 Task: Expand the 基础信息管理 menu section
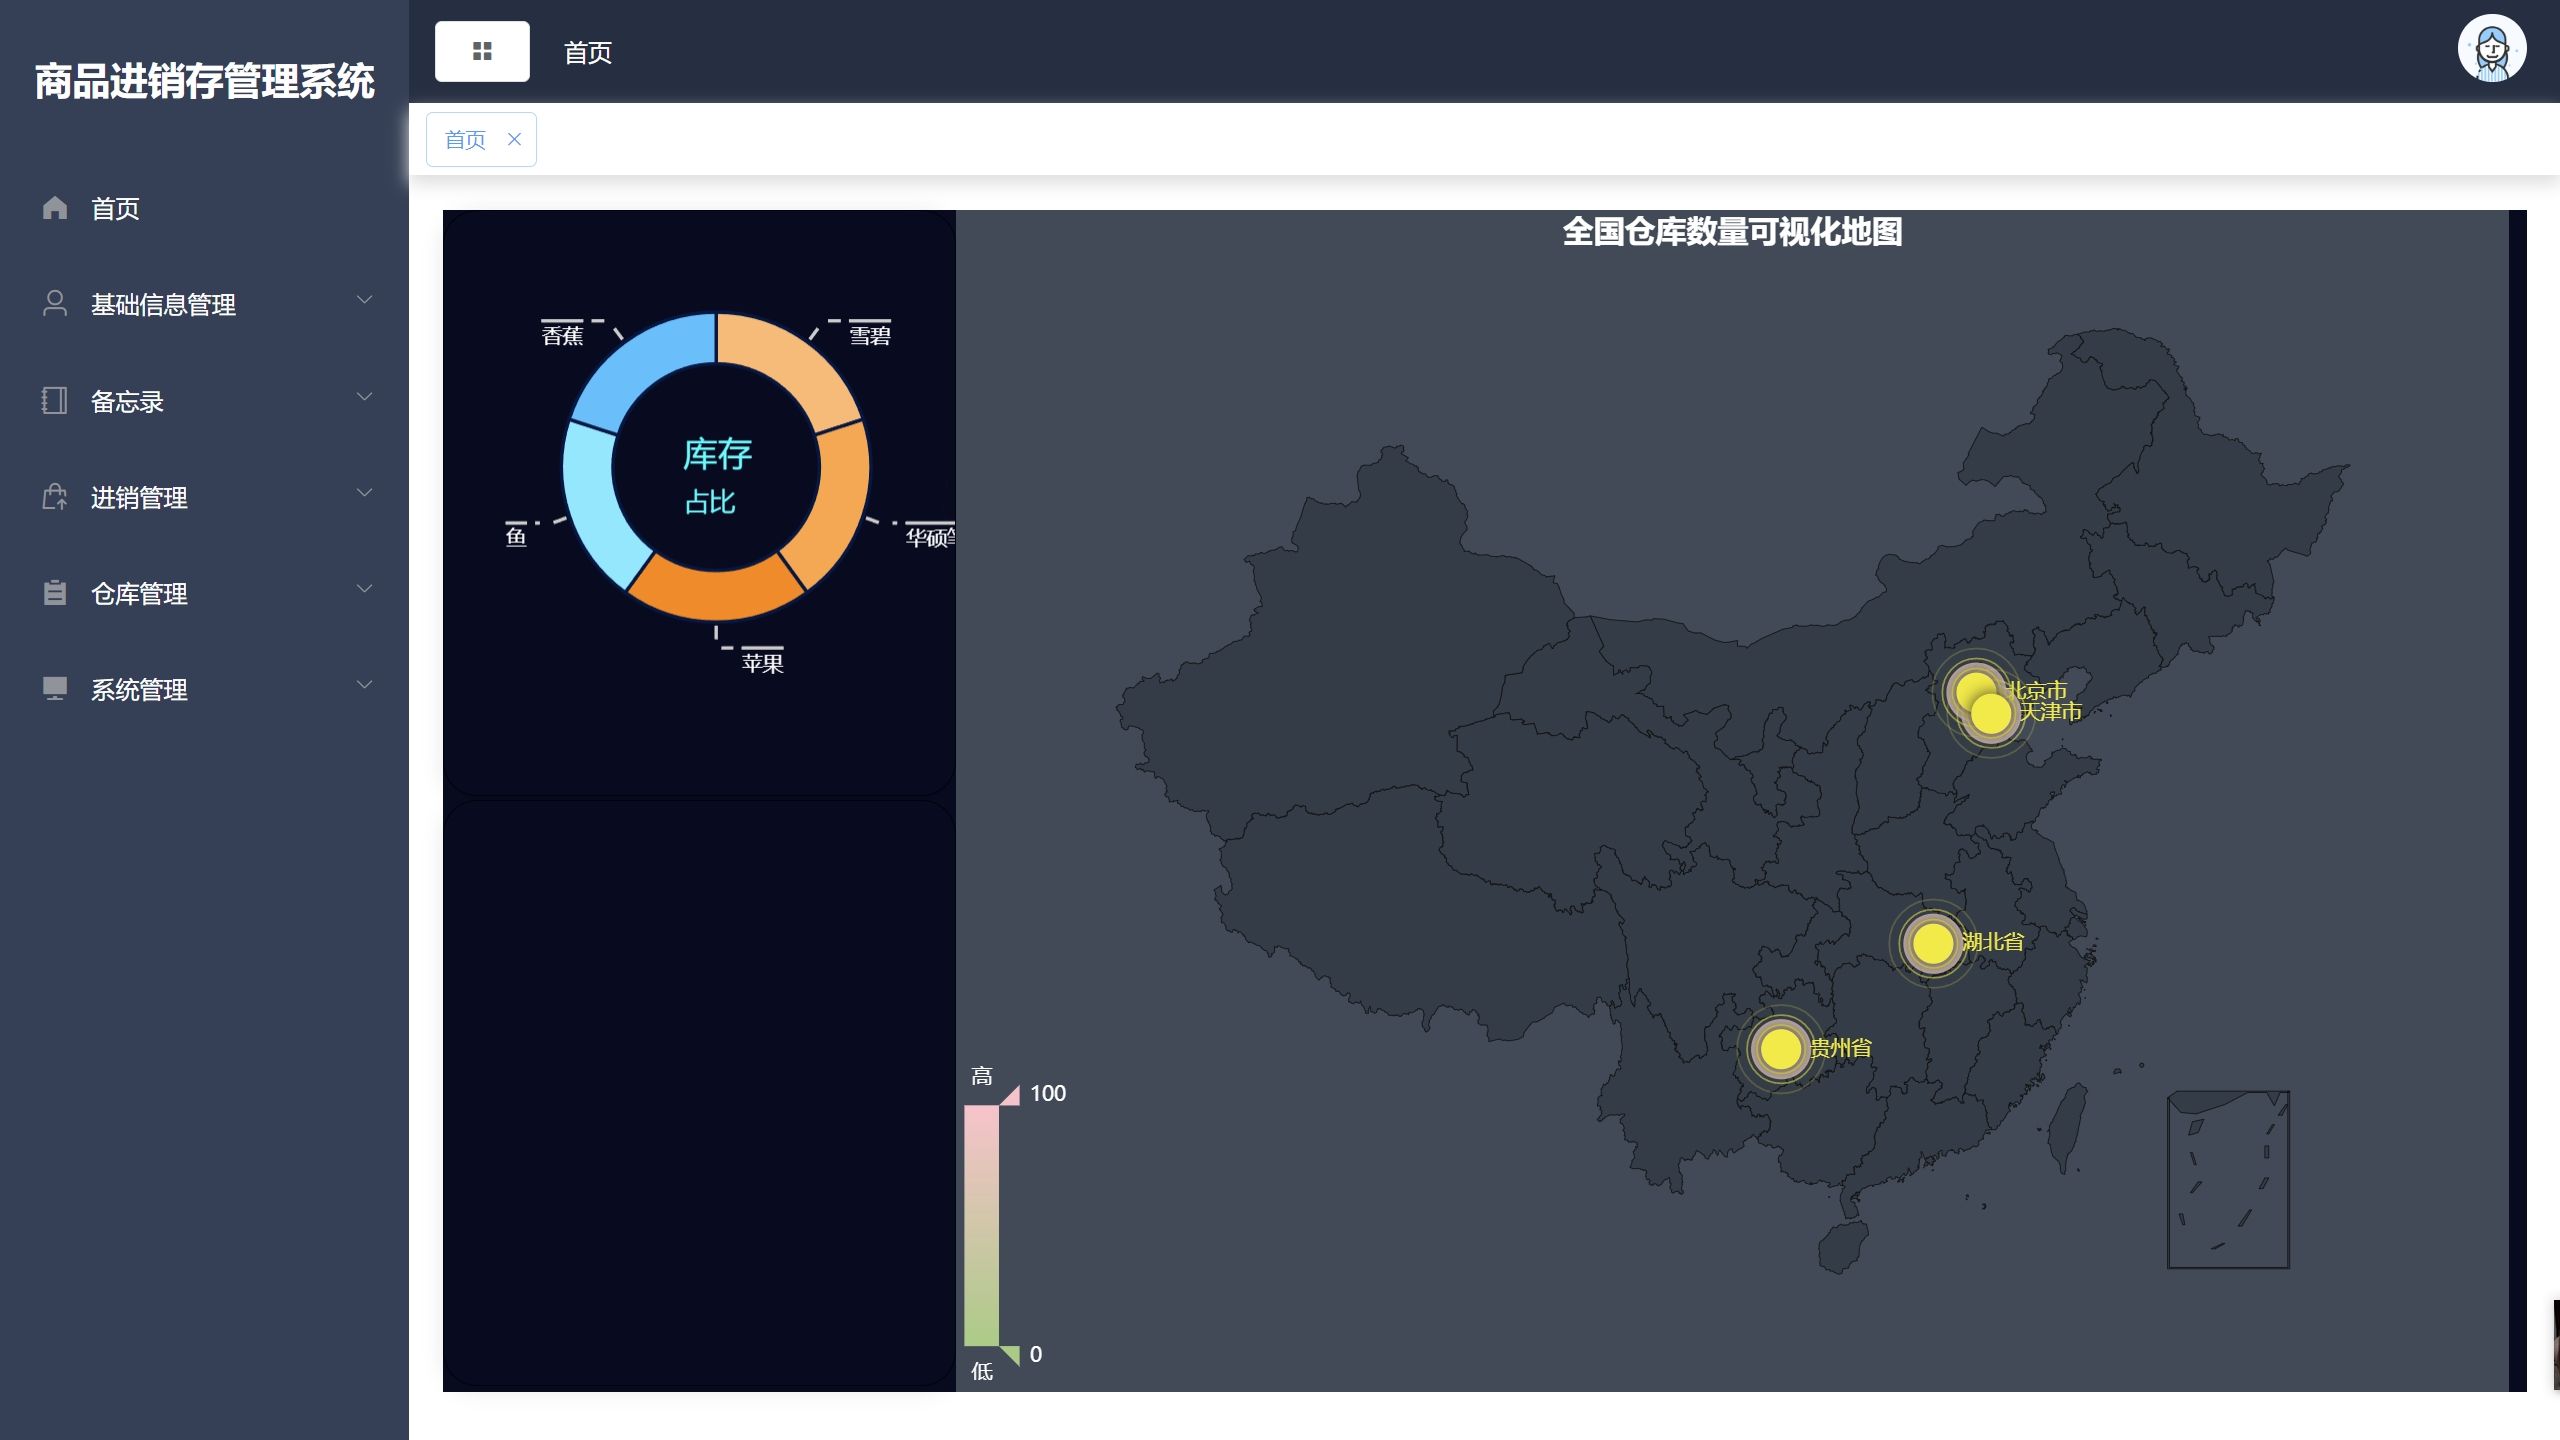[x=164, y=305]
